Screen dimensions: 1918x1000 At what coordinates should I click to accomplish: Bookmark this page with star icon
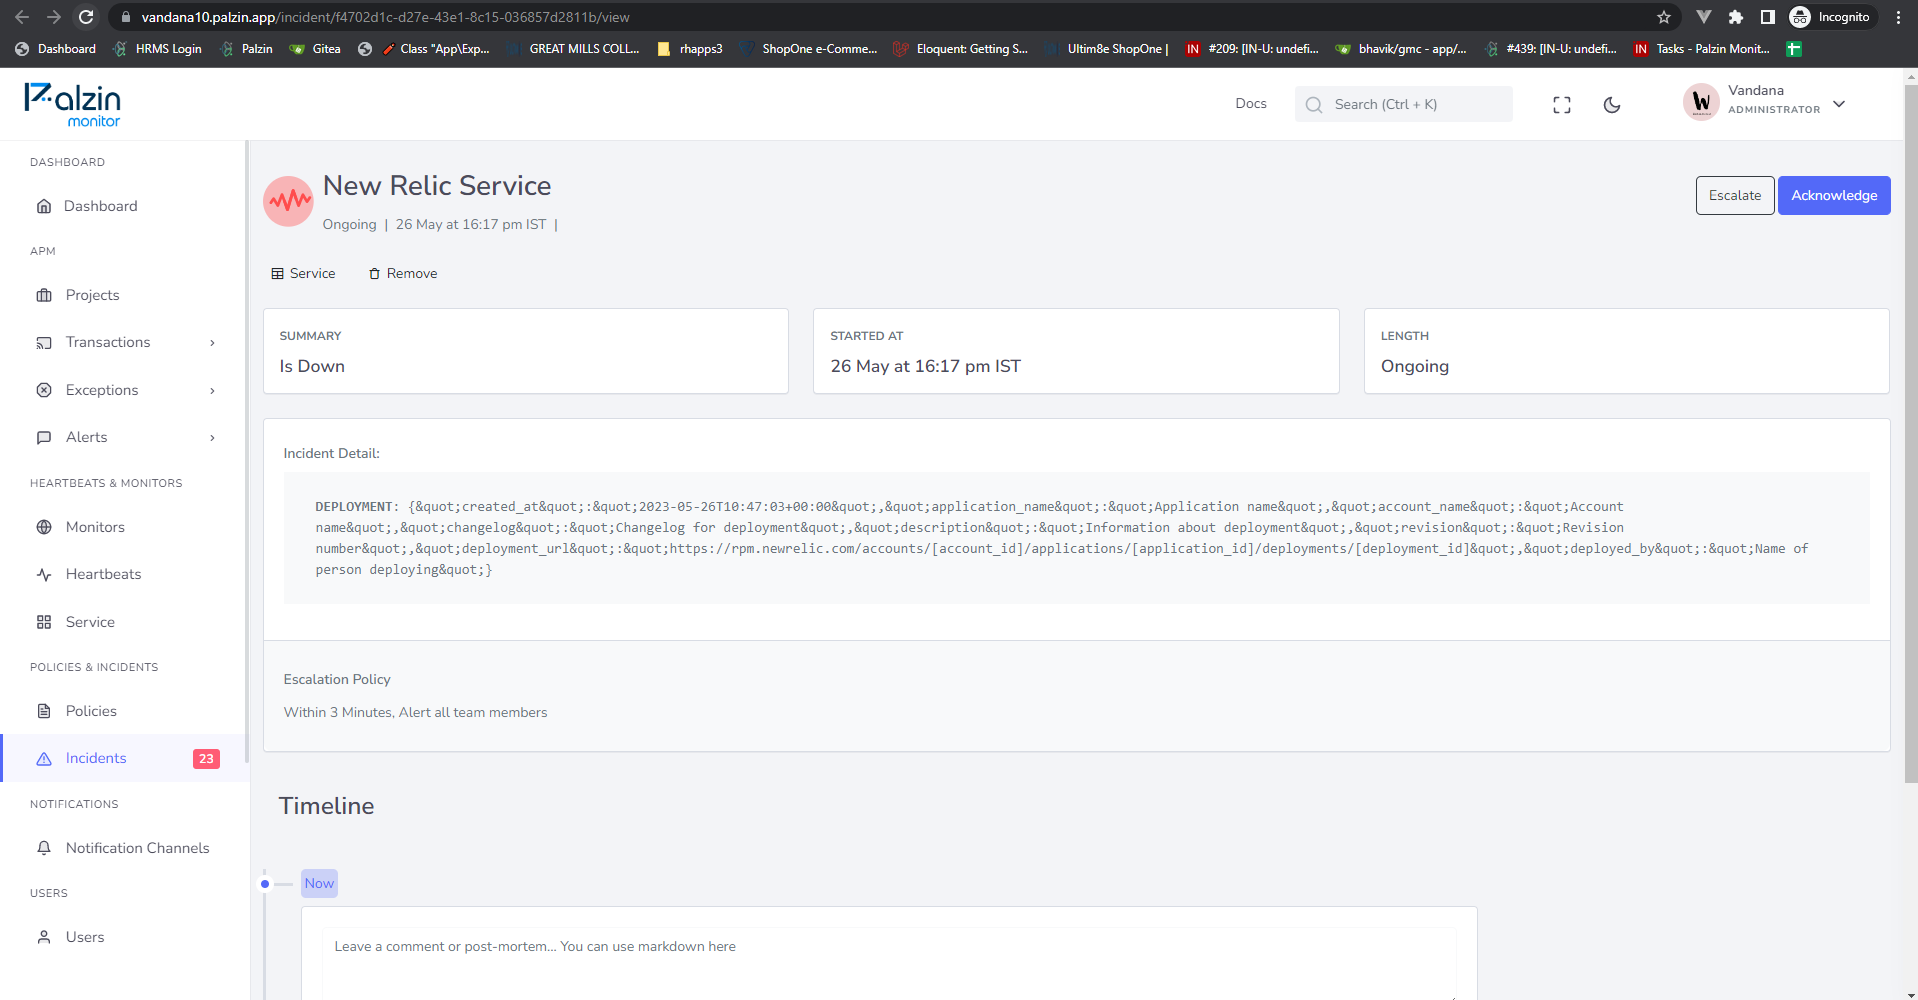point(1664,17)
